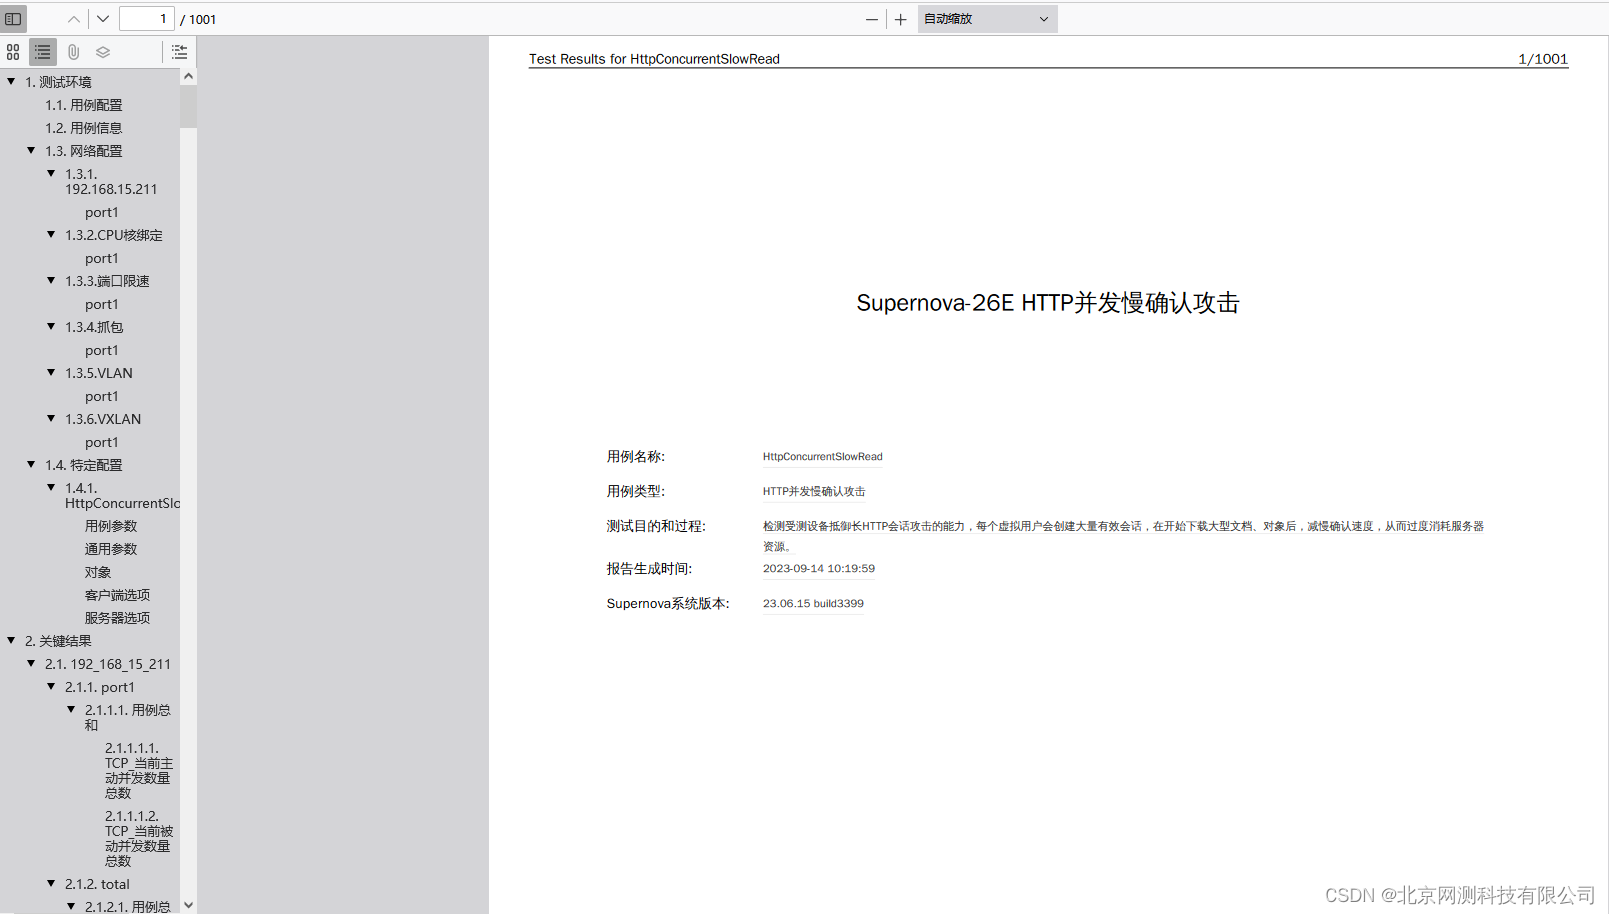Click the report time 2023-09-14 10:19:59
Image resolution: width=1609 pixels, height=914 pixels.
[818, 569]
